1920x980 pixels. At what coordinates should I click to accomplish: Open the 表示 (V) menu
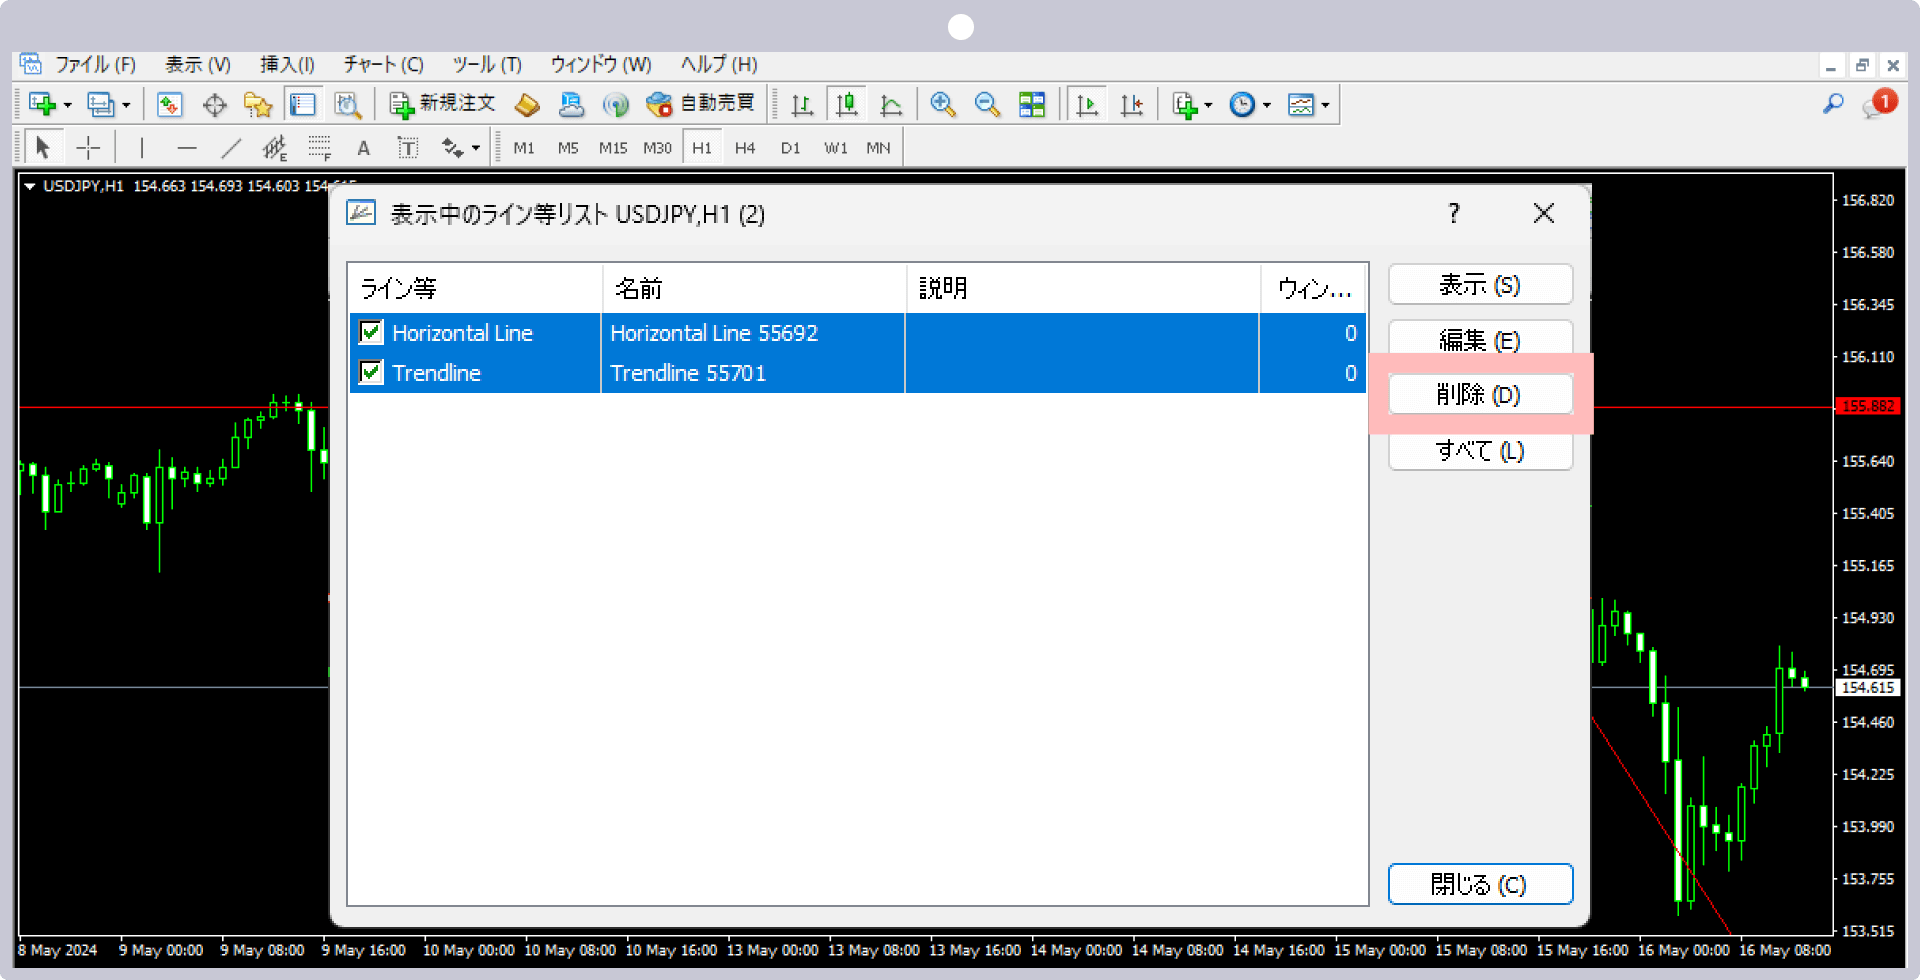[x=198, y=65]
